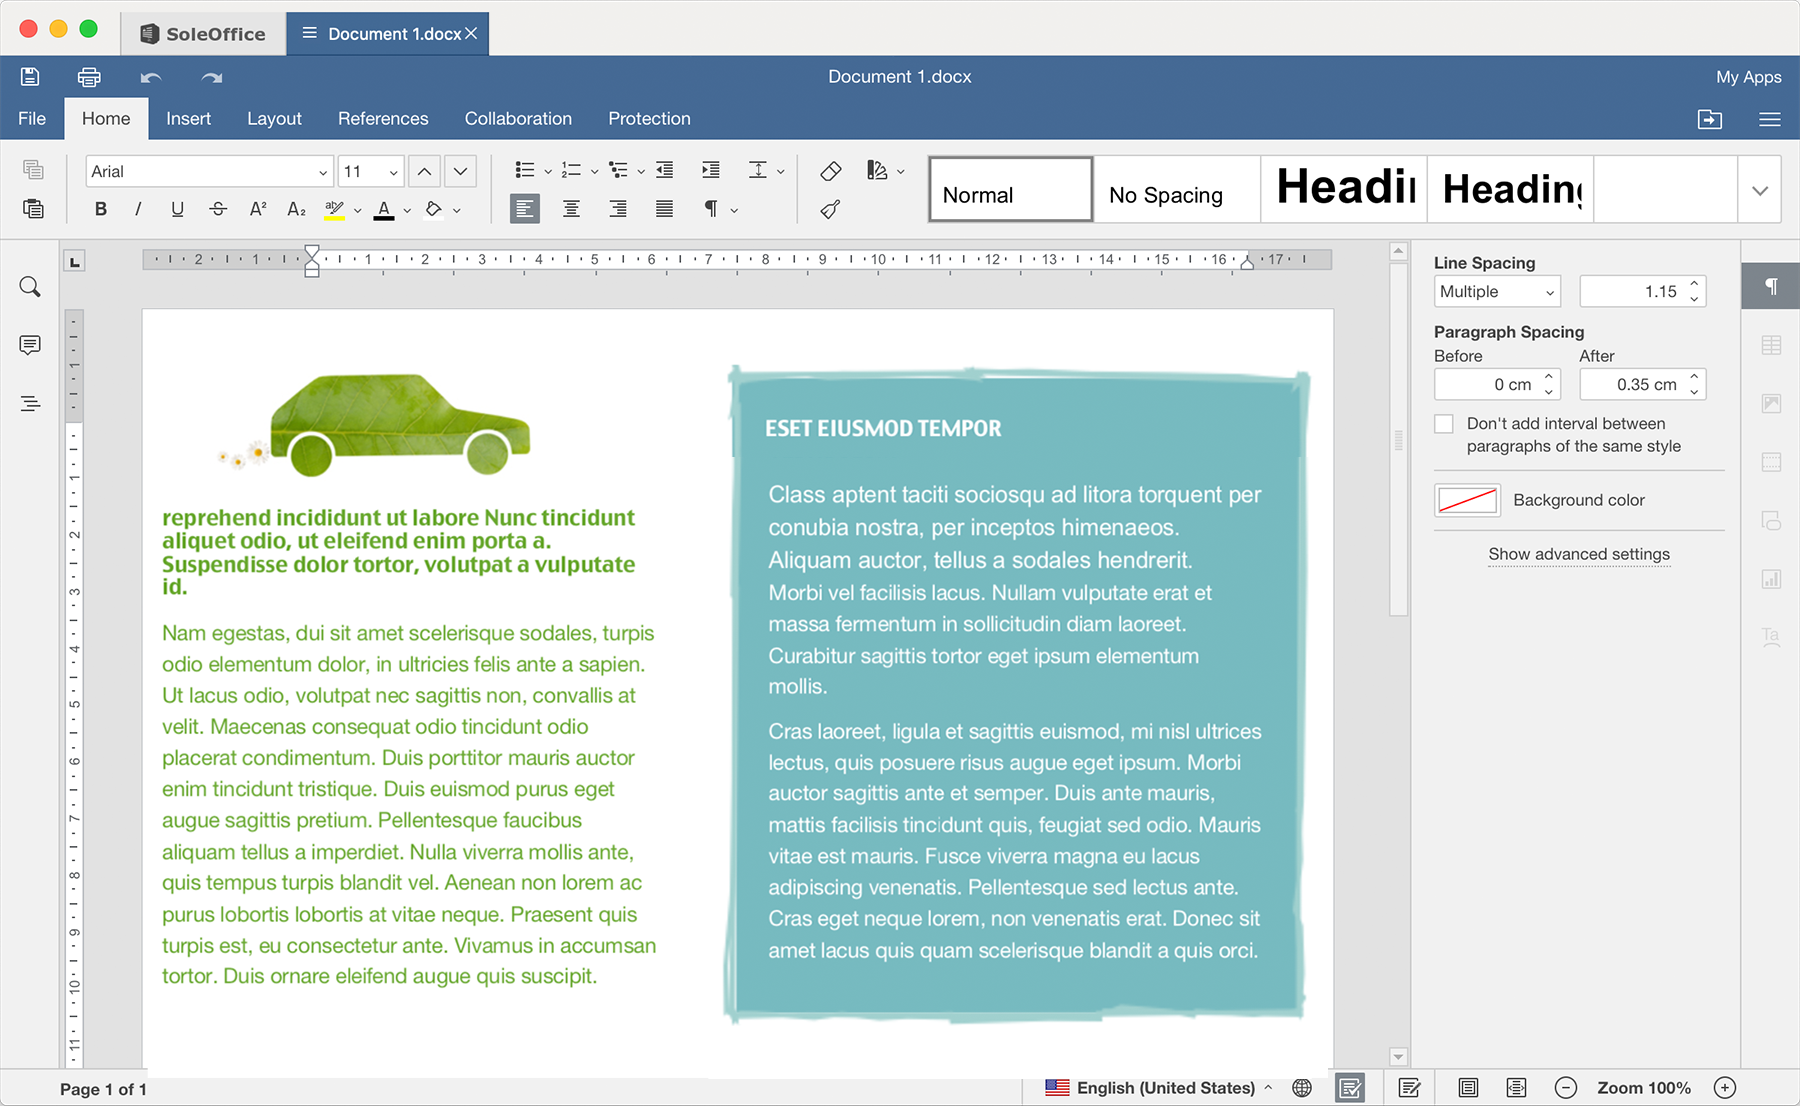Screen dimensions: 1800x1106
Task: Click the numbered list icon
Action: coord(571,170)
